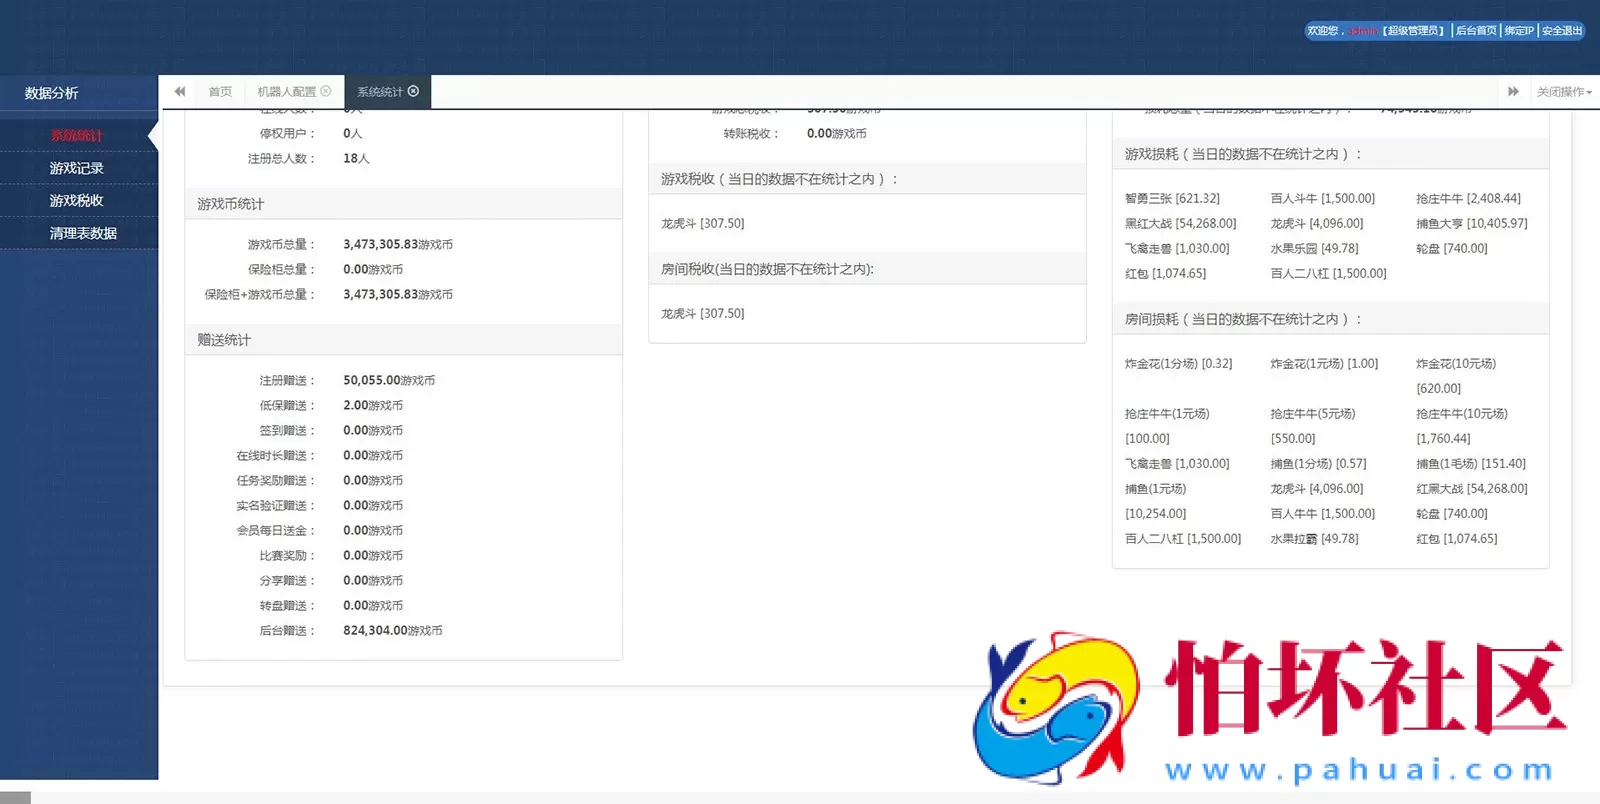Open 游戏记录 in the sidebar
The height and width of the screenshot is (804, 1600).
77,168
